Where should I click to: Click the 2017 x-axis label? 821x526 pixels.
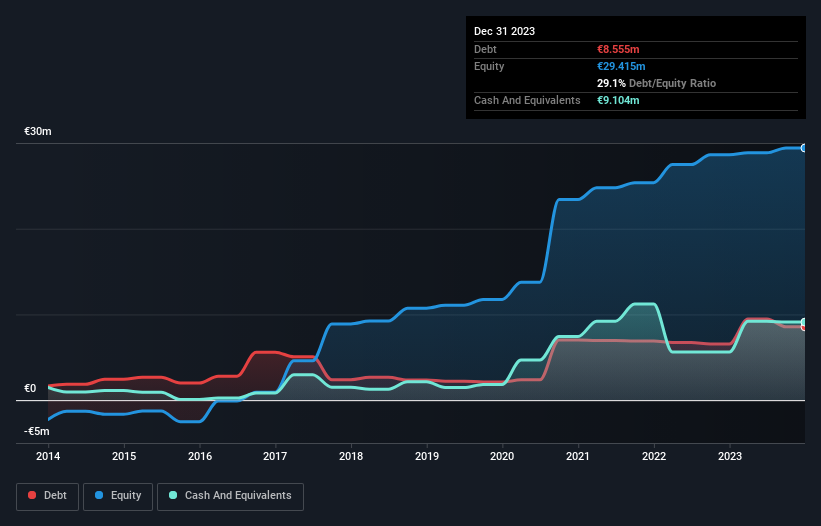275,456
